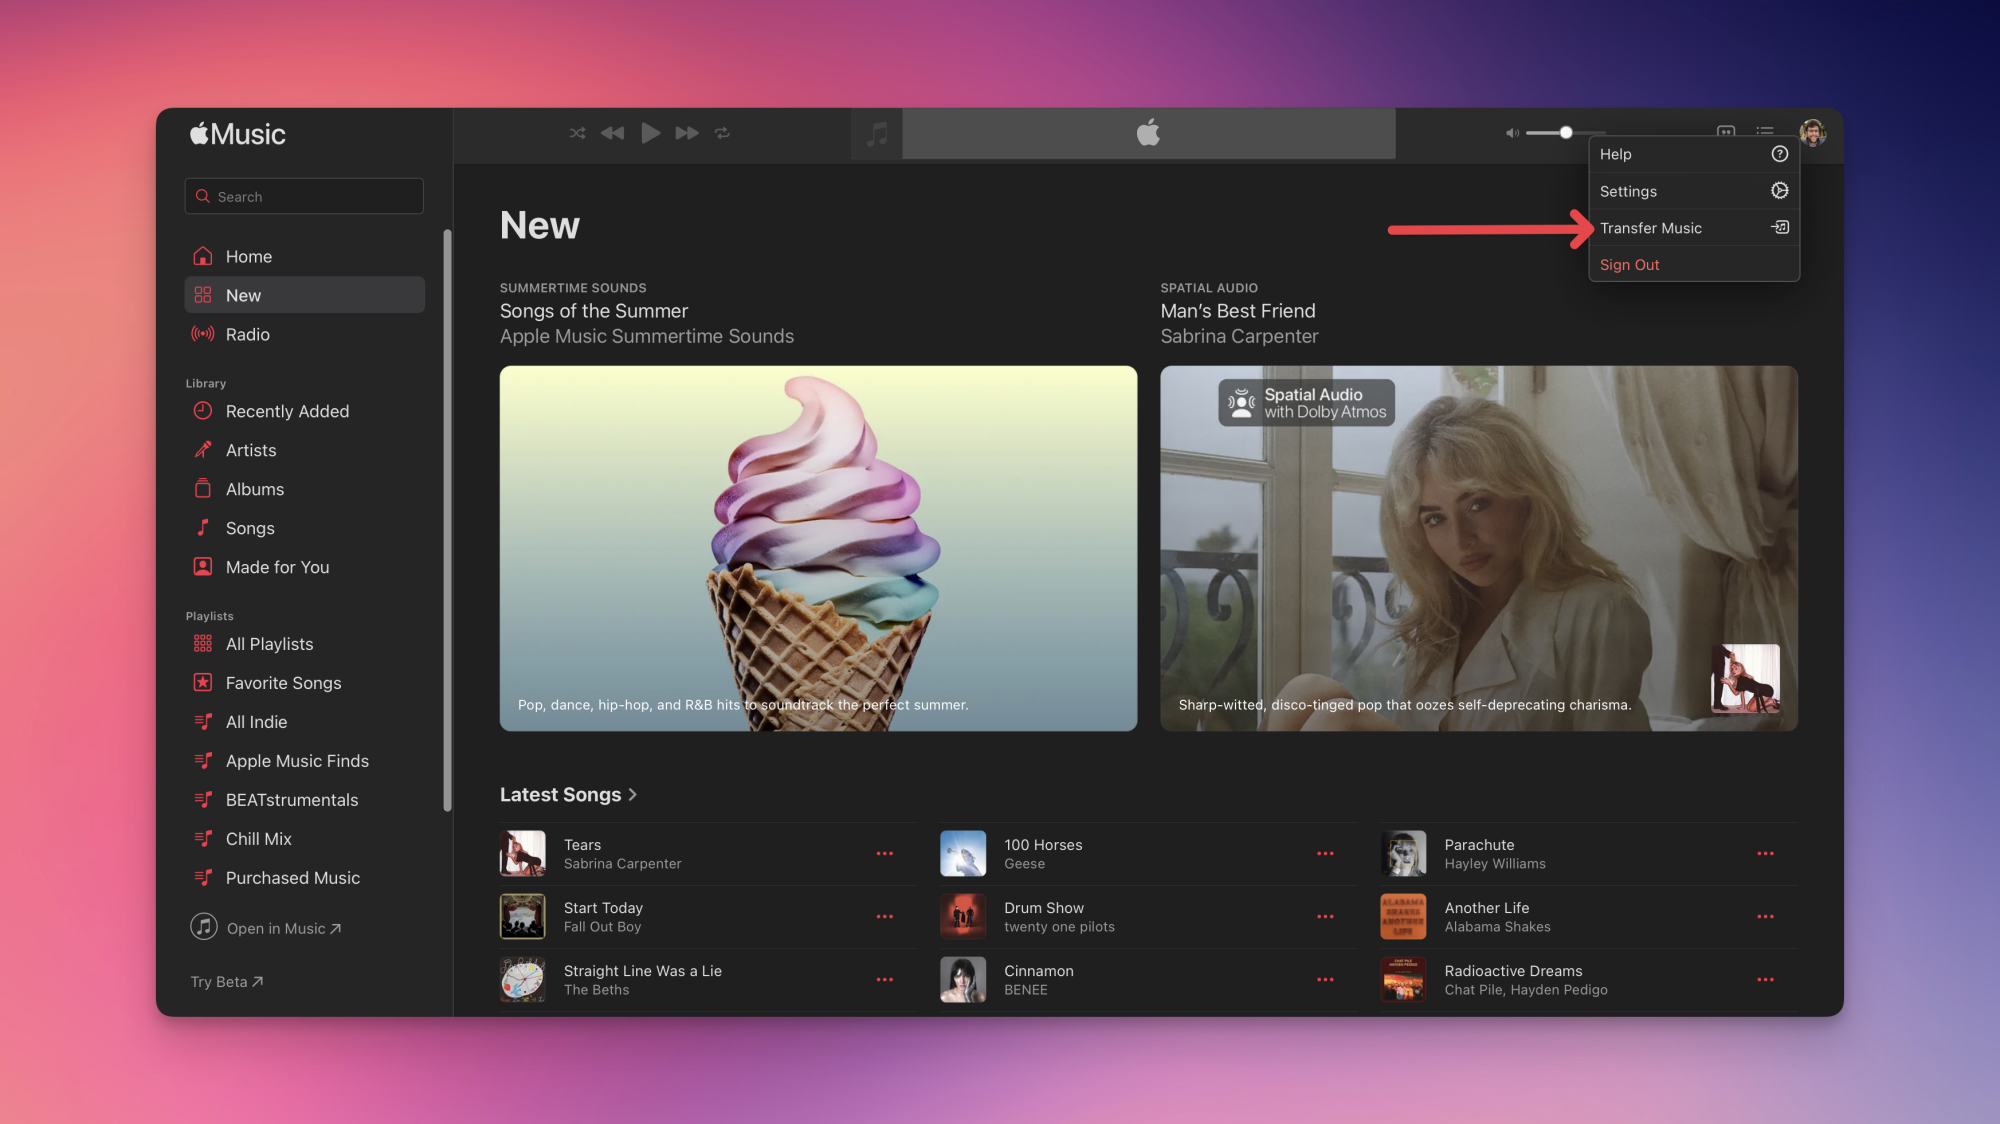Viewport: 2000px width, 1124px height.
Task: Open the Apple Music Finds playlist
Action: 304,761
